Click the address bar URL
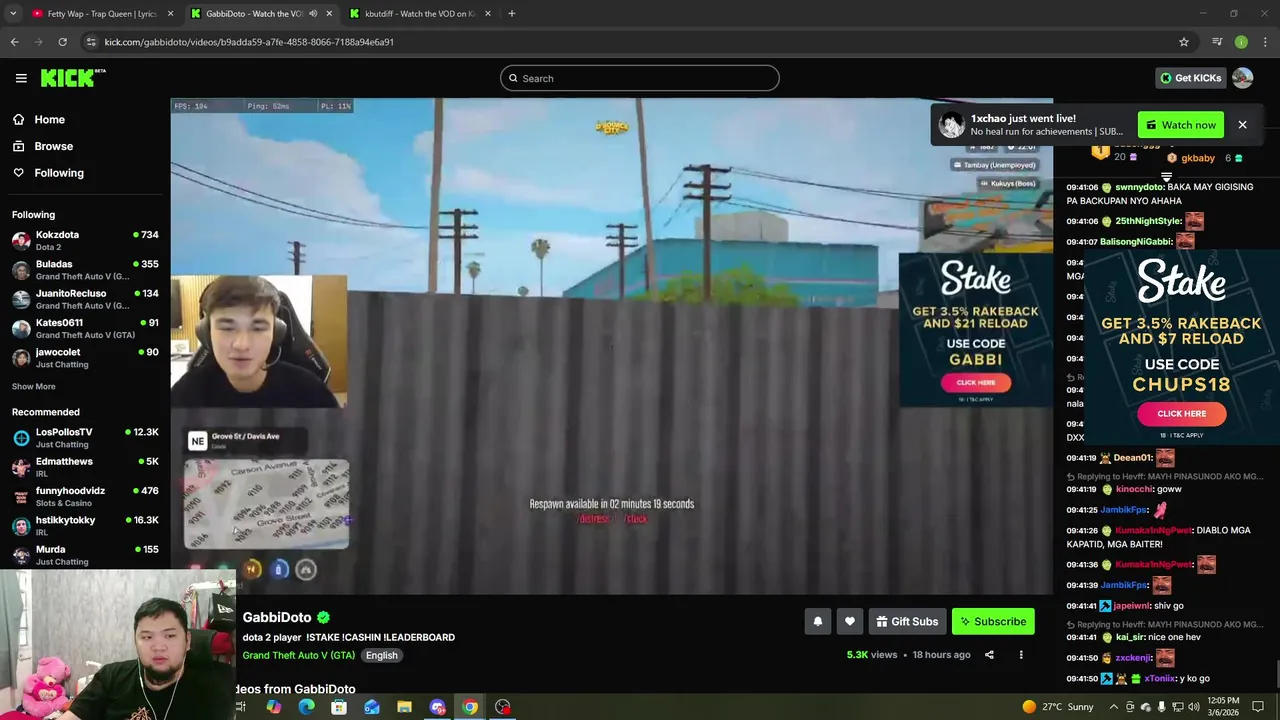 pos(249,42)
